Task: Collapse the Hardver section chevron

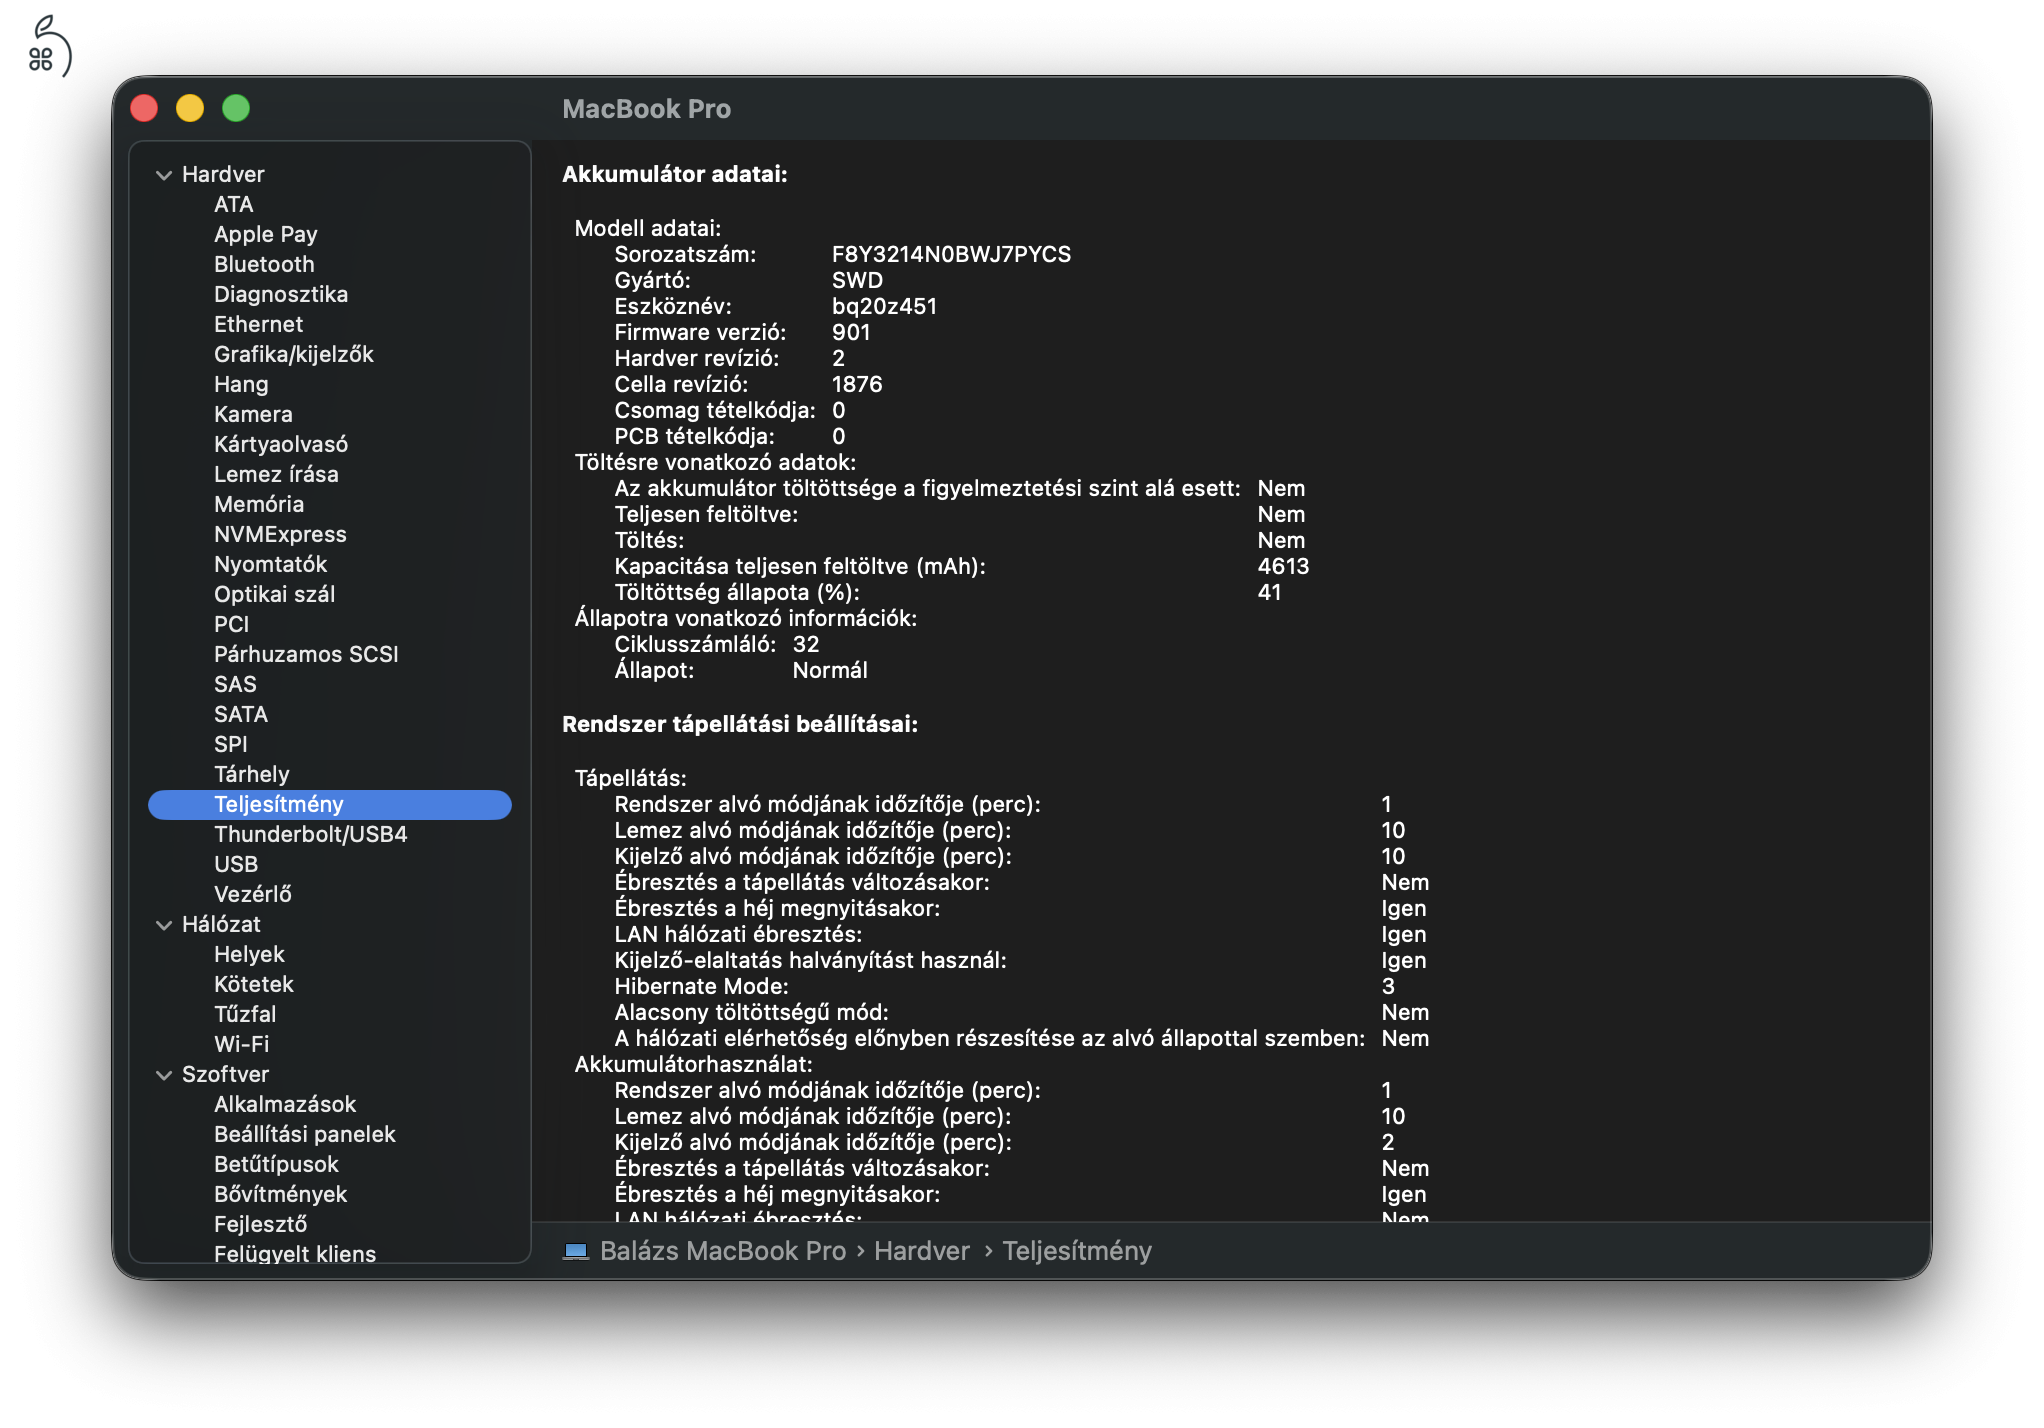Action: [164, 175]
